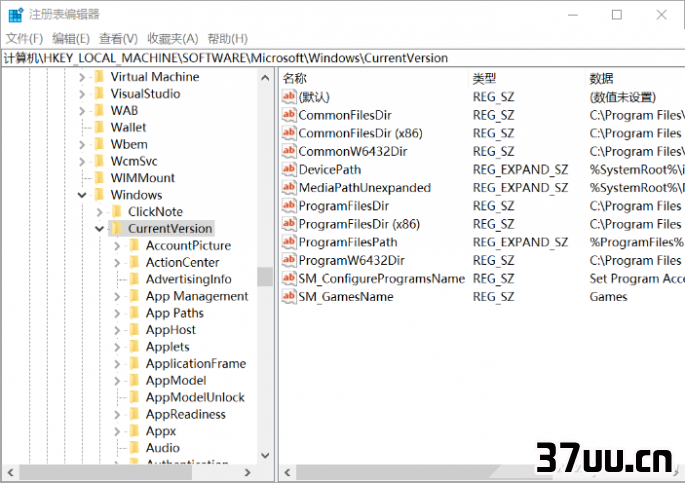Click the folder icon of AccountPicture key
The image size is (685, 483).
[x=135, y=245]
